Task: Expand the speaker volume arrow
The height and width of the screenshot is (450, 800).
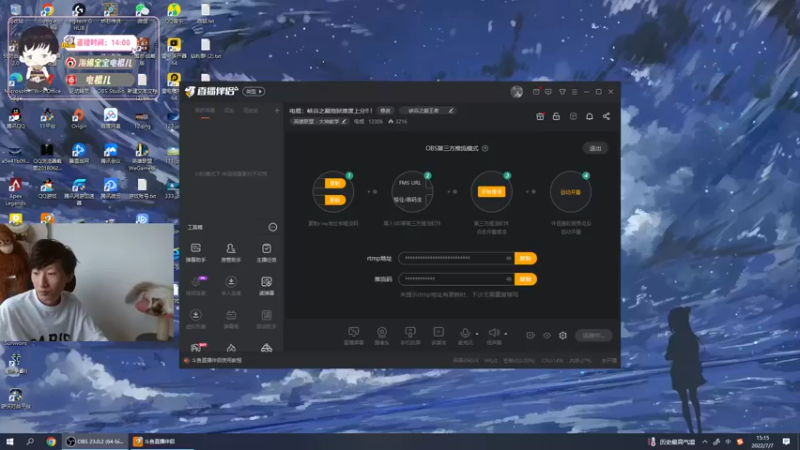Action: 506,334
